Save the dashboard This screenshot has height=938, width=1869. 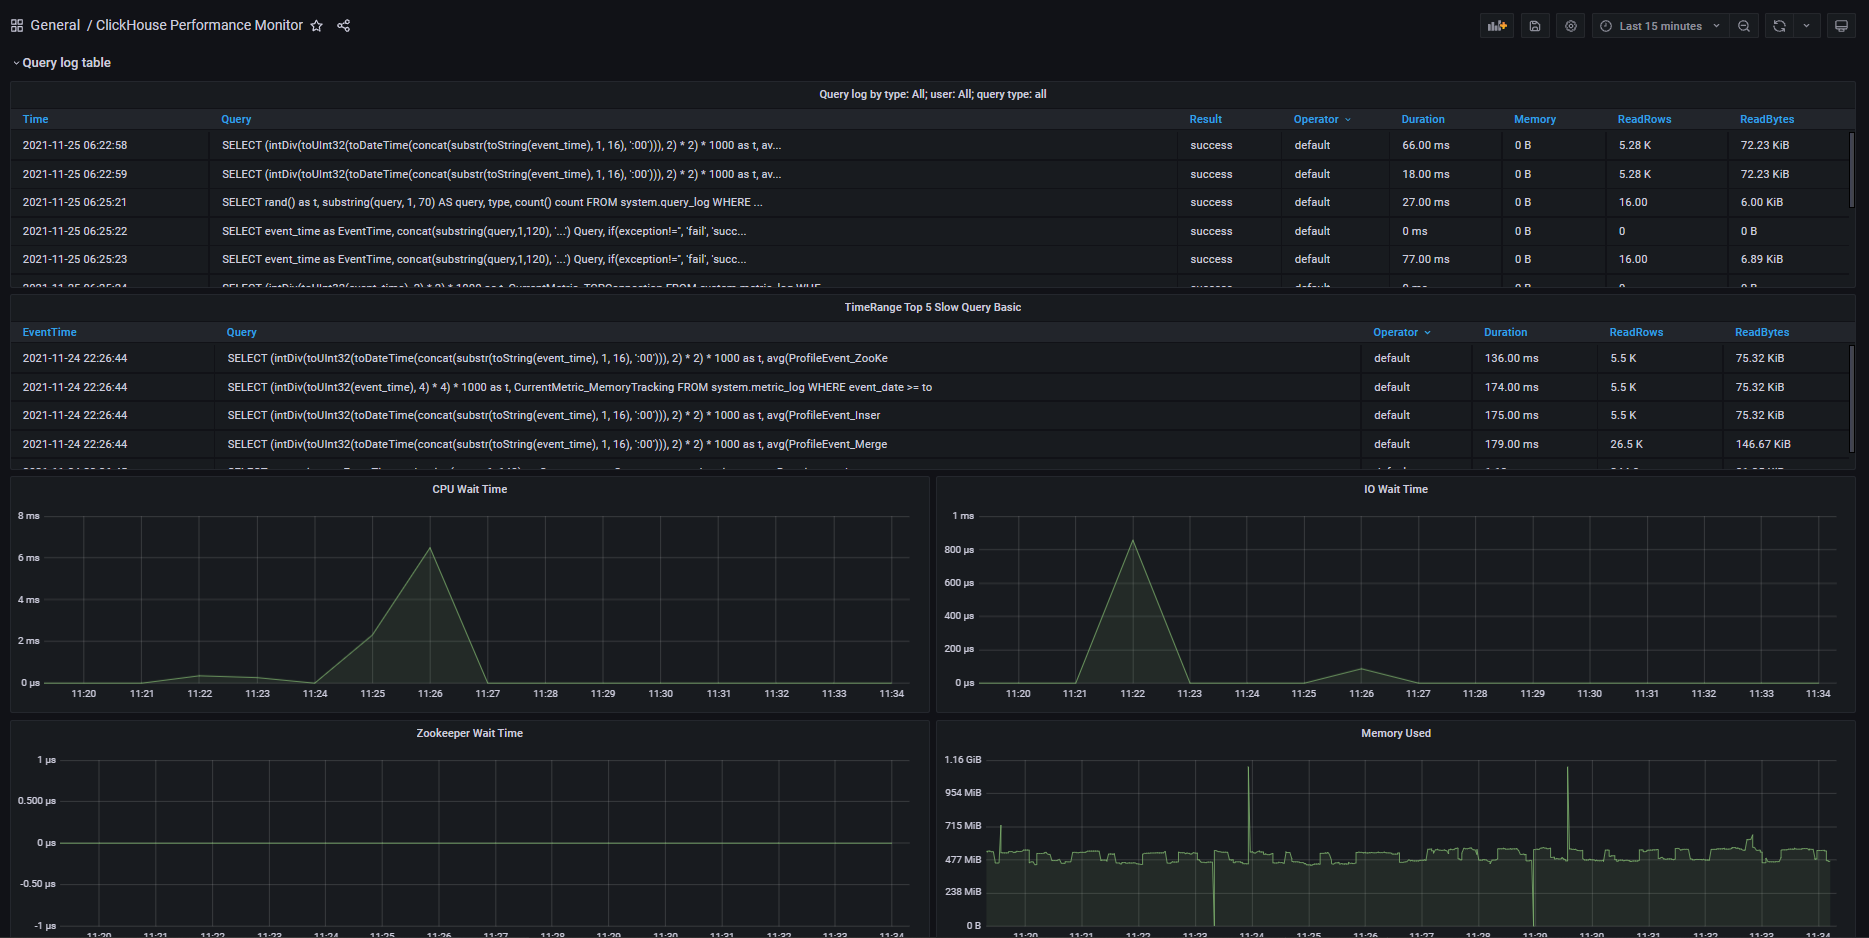pyautogui.click(x=1534, y=25)
